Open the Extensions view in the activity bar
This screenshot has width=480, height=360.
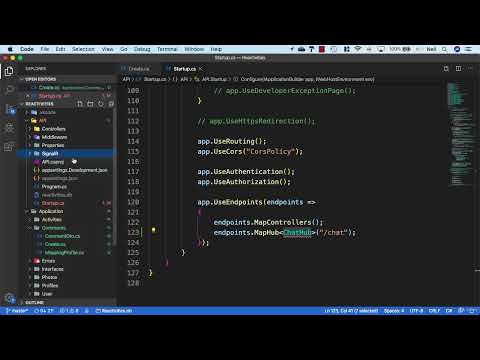[x=9, y=147]
